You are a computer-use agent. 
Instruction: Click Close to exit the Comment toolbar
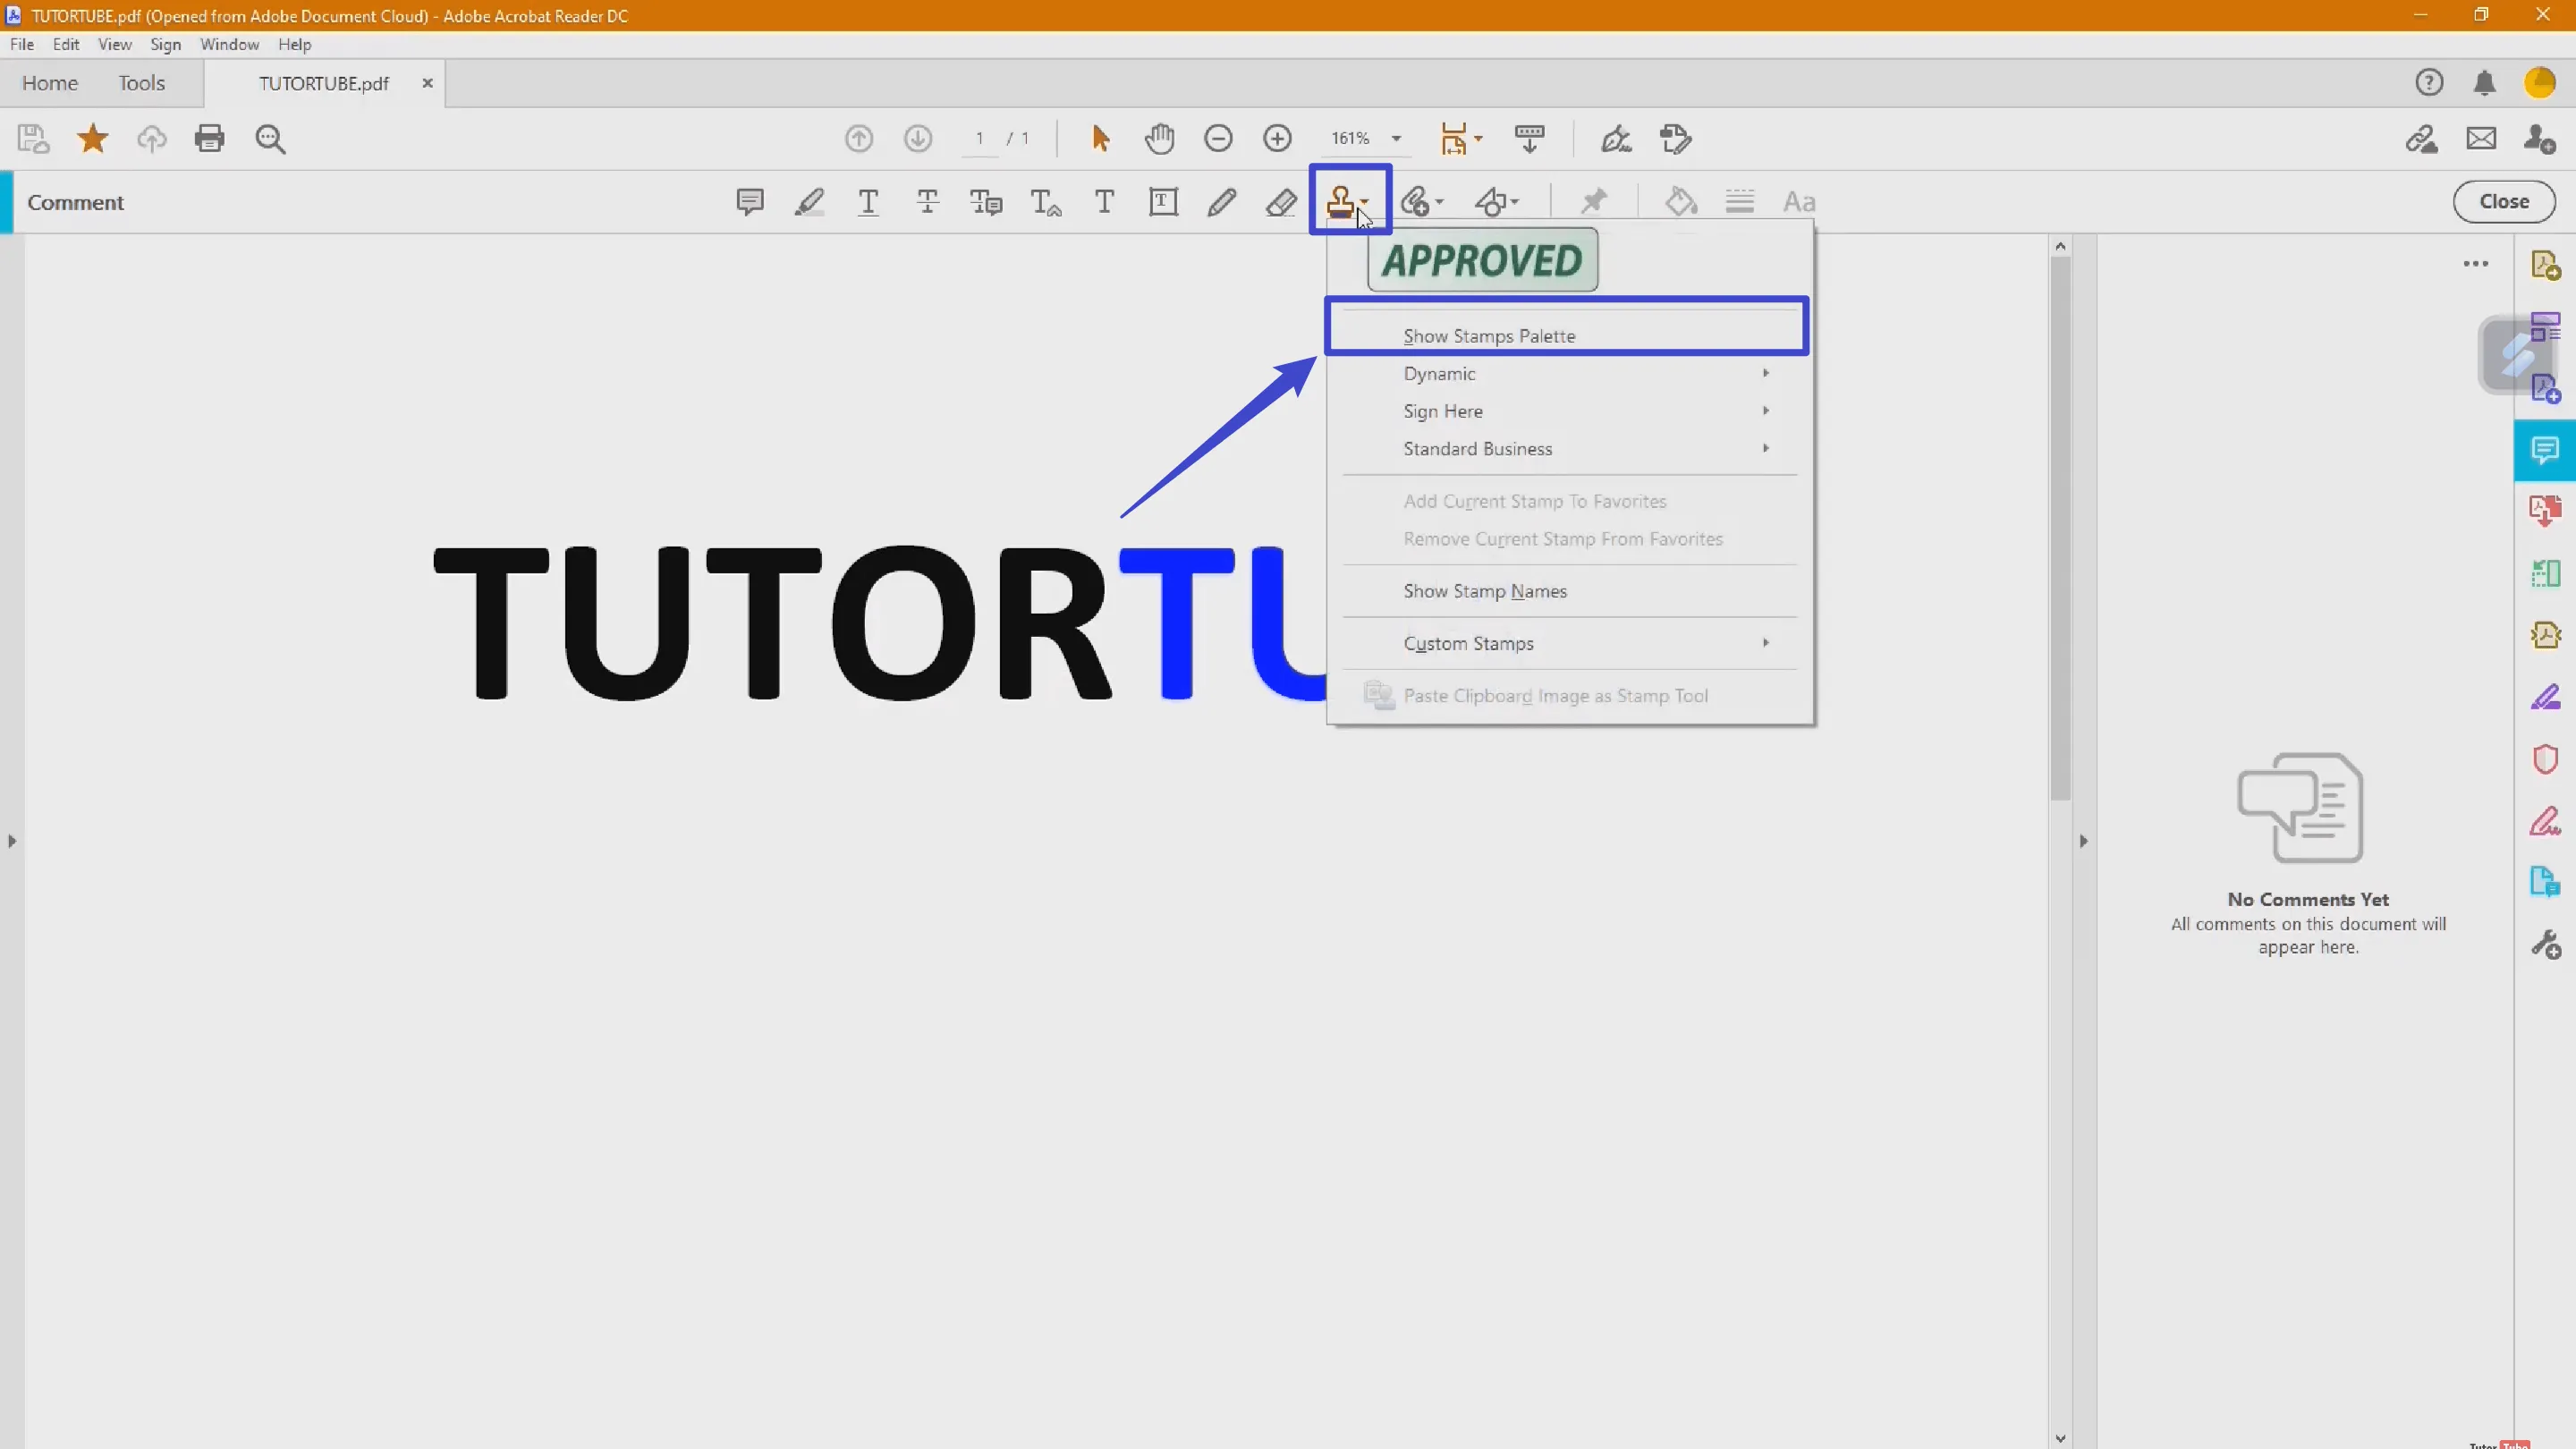tap(2504, 201)
